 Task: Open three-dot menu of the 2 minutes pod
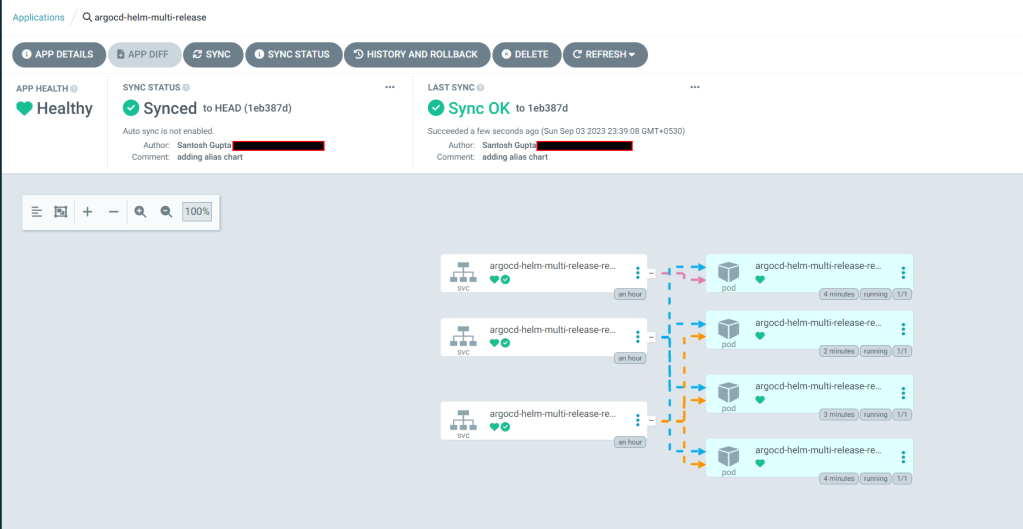tap(903, 329)
